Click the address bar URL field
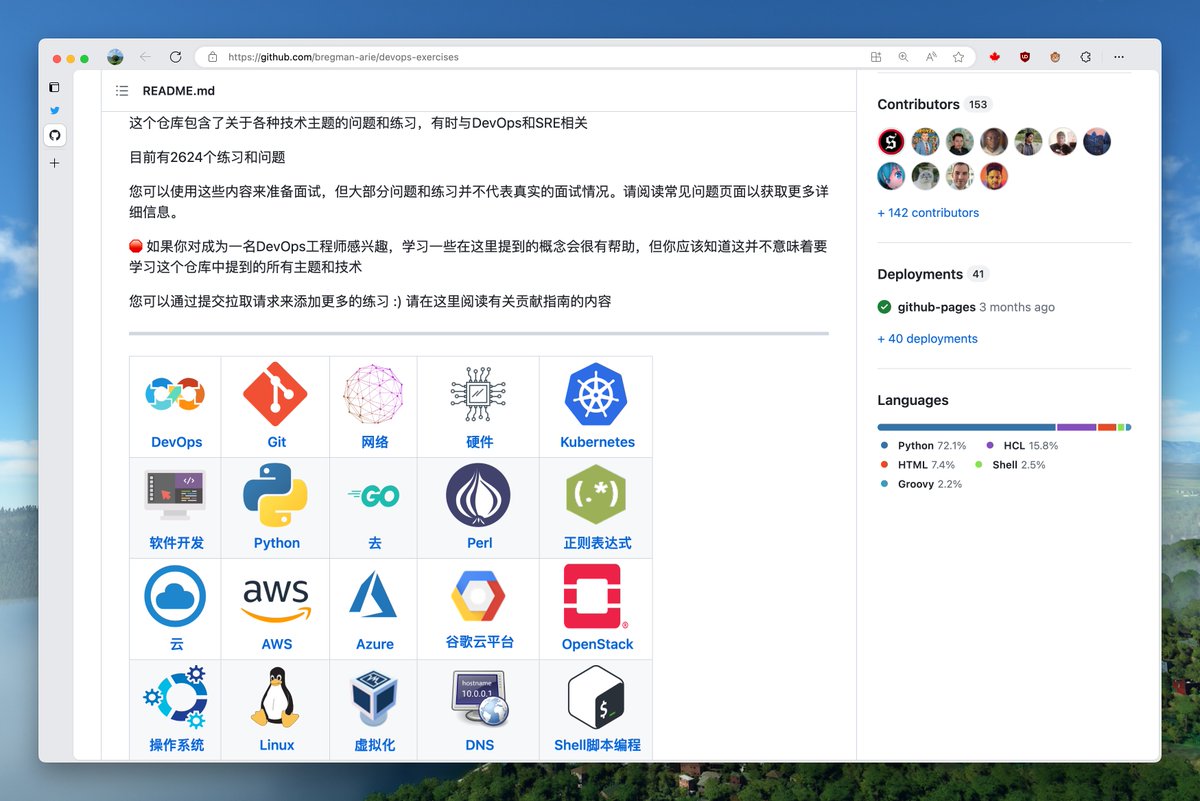Image resolution: width=1200 pixels, height=801 pixels. [x=585, y=57]
